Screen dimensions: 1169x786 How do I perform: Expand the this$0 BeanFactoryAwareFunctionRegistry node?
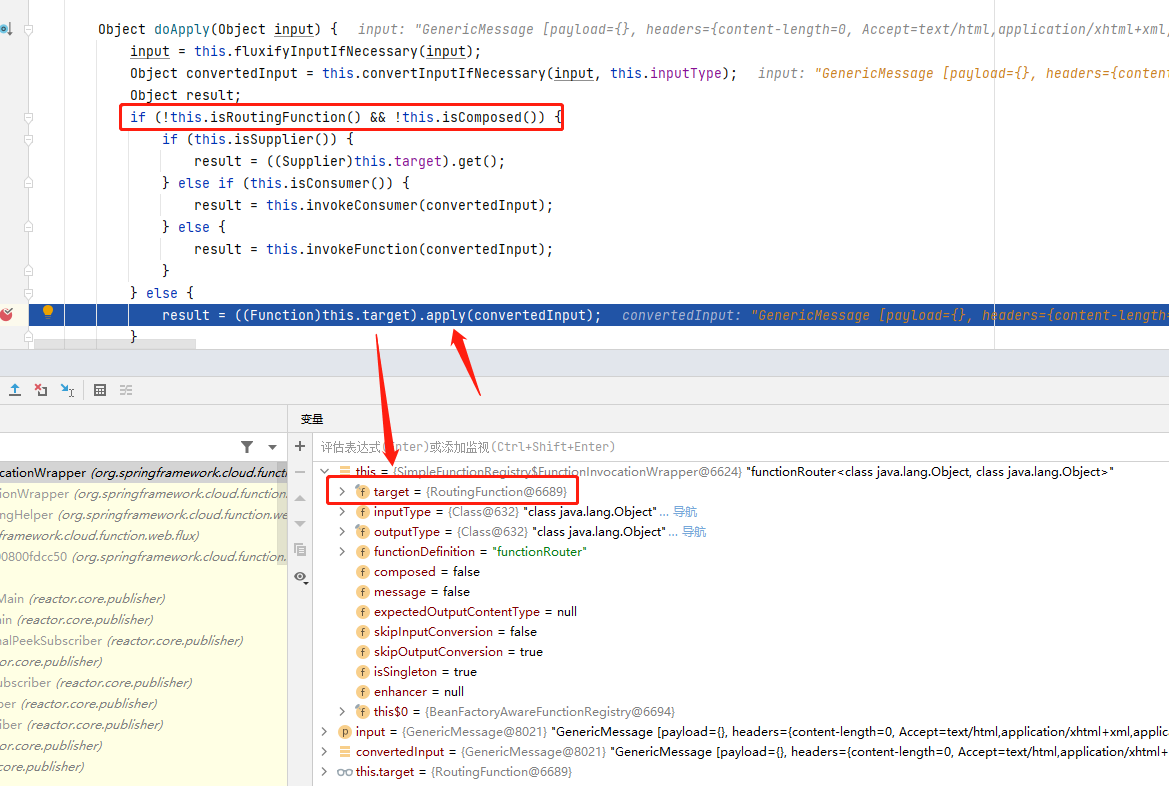pyautogui.click(x=341, y=711)
